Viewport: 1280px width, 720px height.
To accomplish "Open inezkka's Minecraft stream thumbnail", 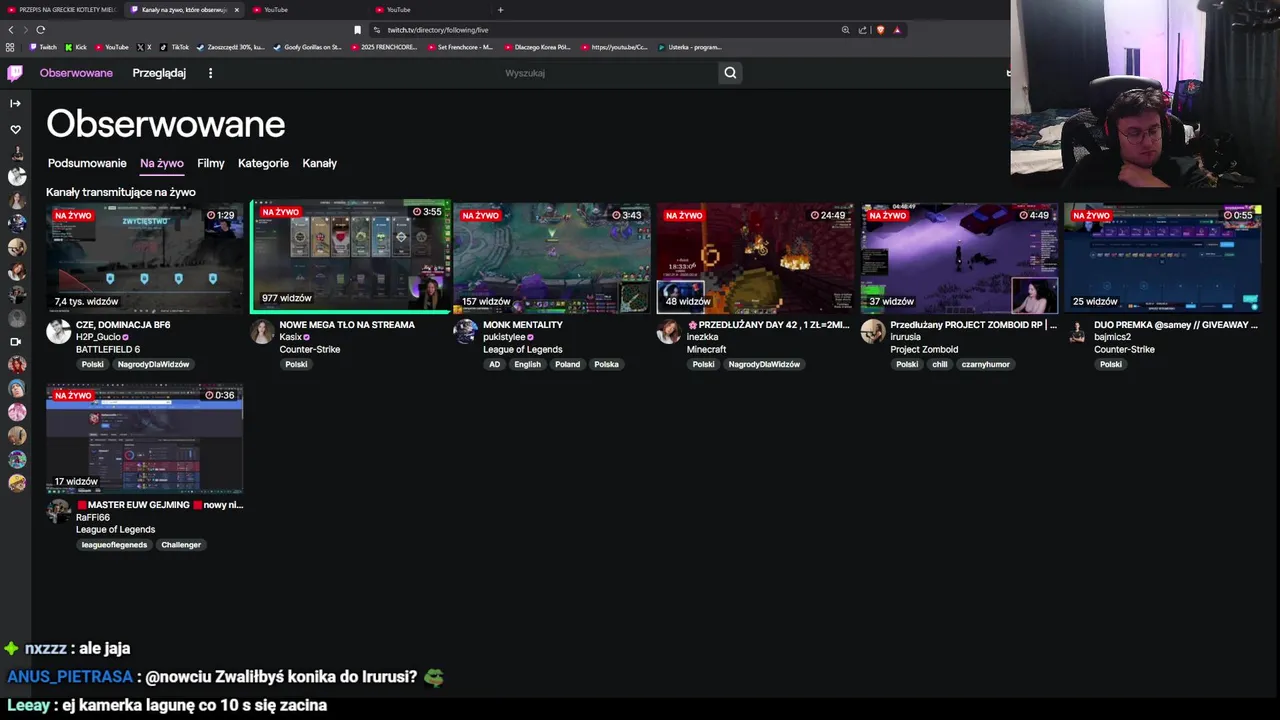I will [x=755, y=258].
